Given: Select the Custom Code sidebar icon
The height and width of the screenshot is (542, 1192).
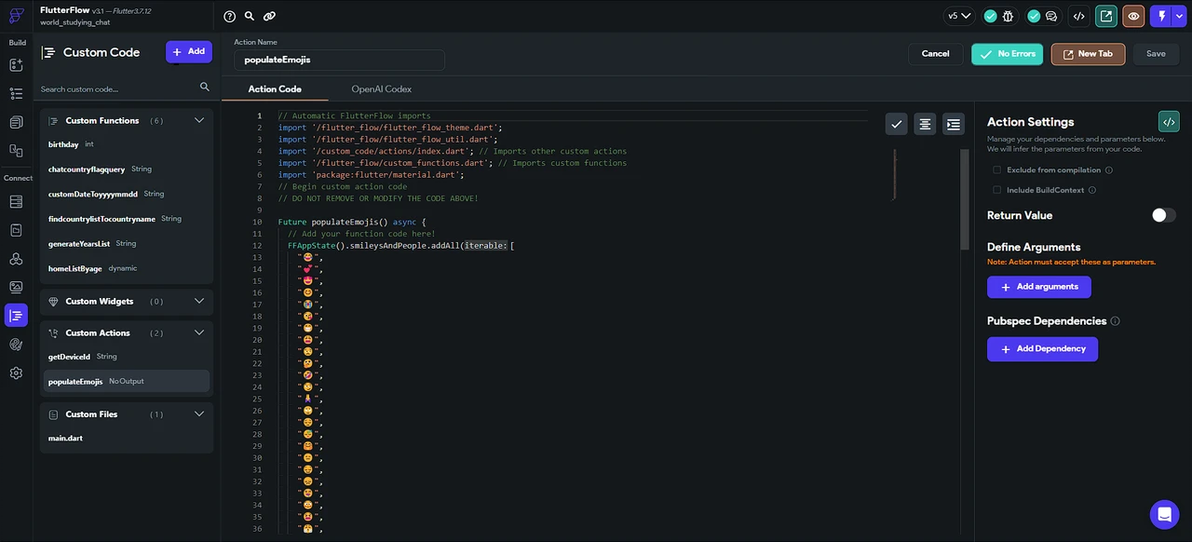Looking at the screenshot, I should tap(16, 315).
